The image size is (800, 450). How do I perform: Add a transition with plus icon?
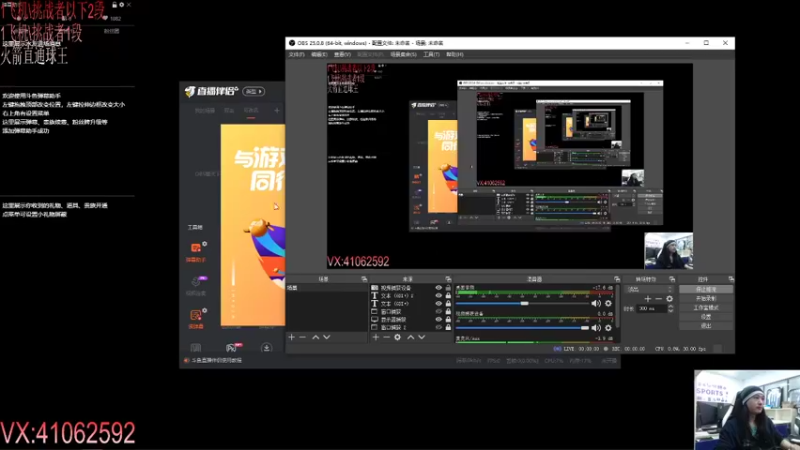(647, 299)
